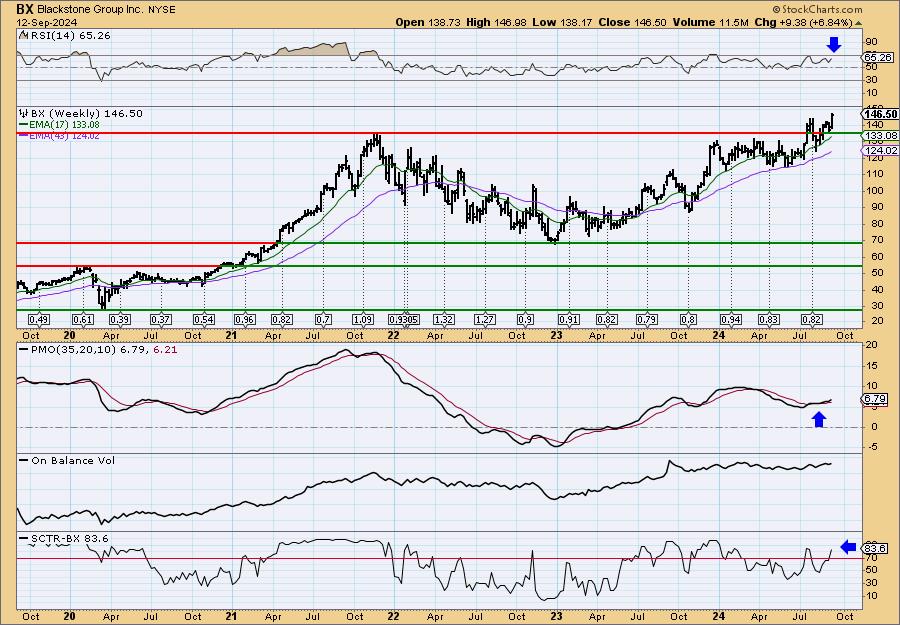Click the 0.96 volume box
Viewport: 900px width, 625px height.
point(245,320)
